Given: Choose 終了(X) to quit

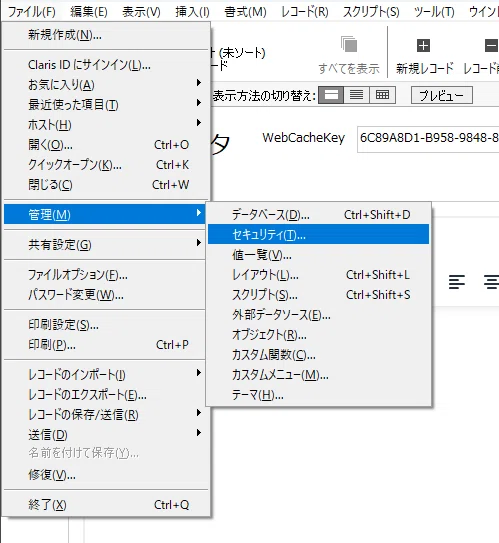Looking at the screenshot, I should point(107,505).
